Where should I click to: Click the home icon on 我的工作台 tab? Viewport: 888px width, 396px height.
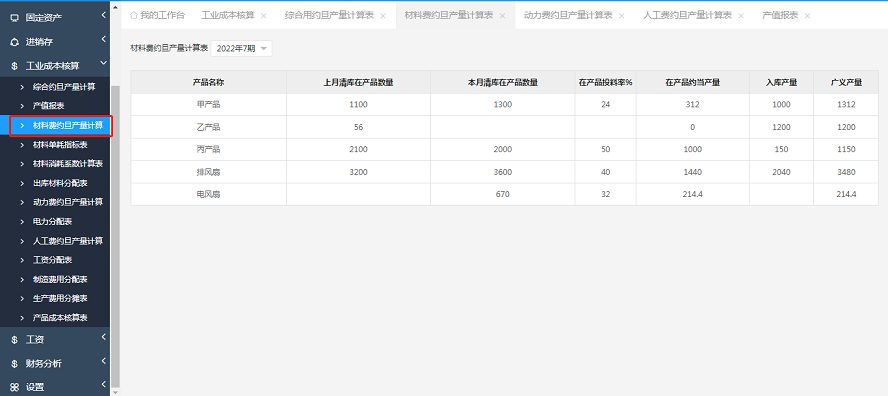(134, 15)
